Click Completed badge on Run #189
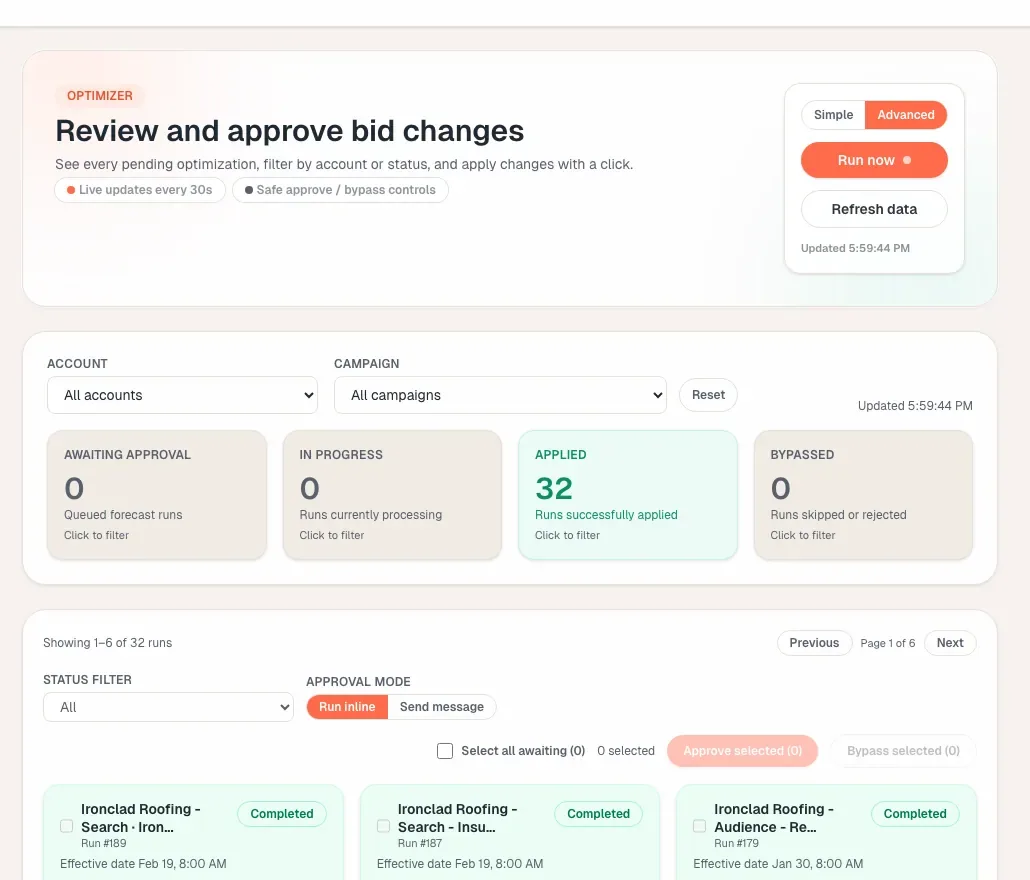Screen dimensions: 1030x880 [x=282, y=814]
